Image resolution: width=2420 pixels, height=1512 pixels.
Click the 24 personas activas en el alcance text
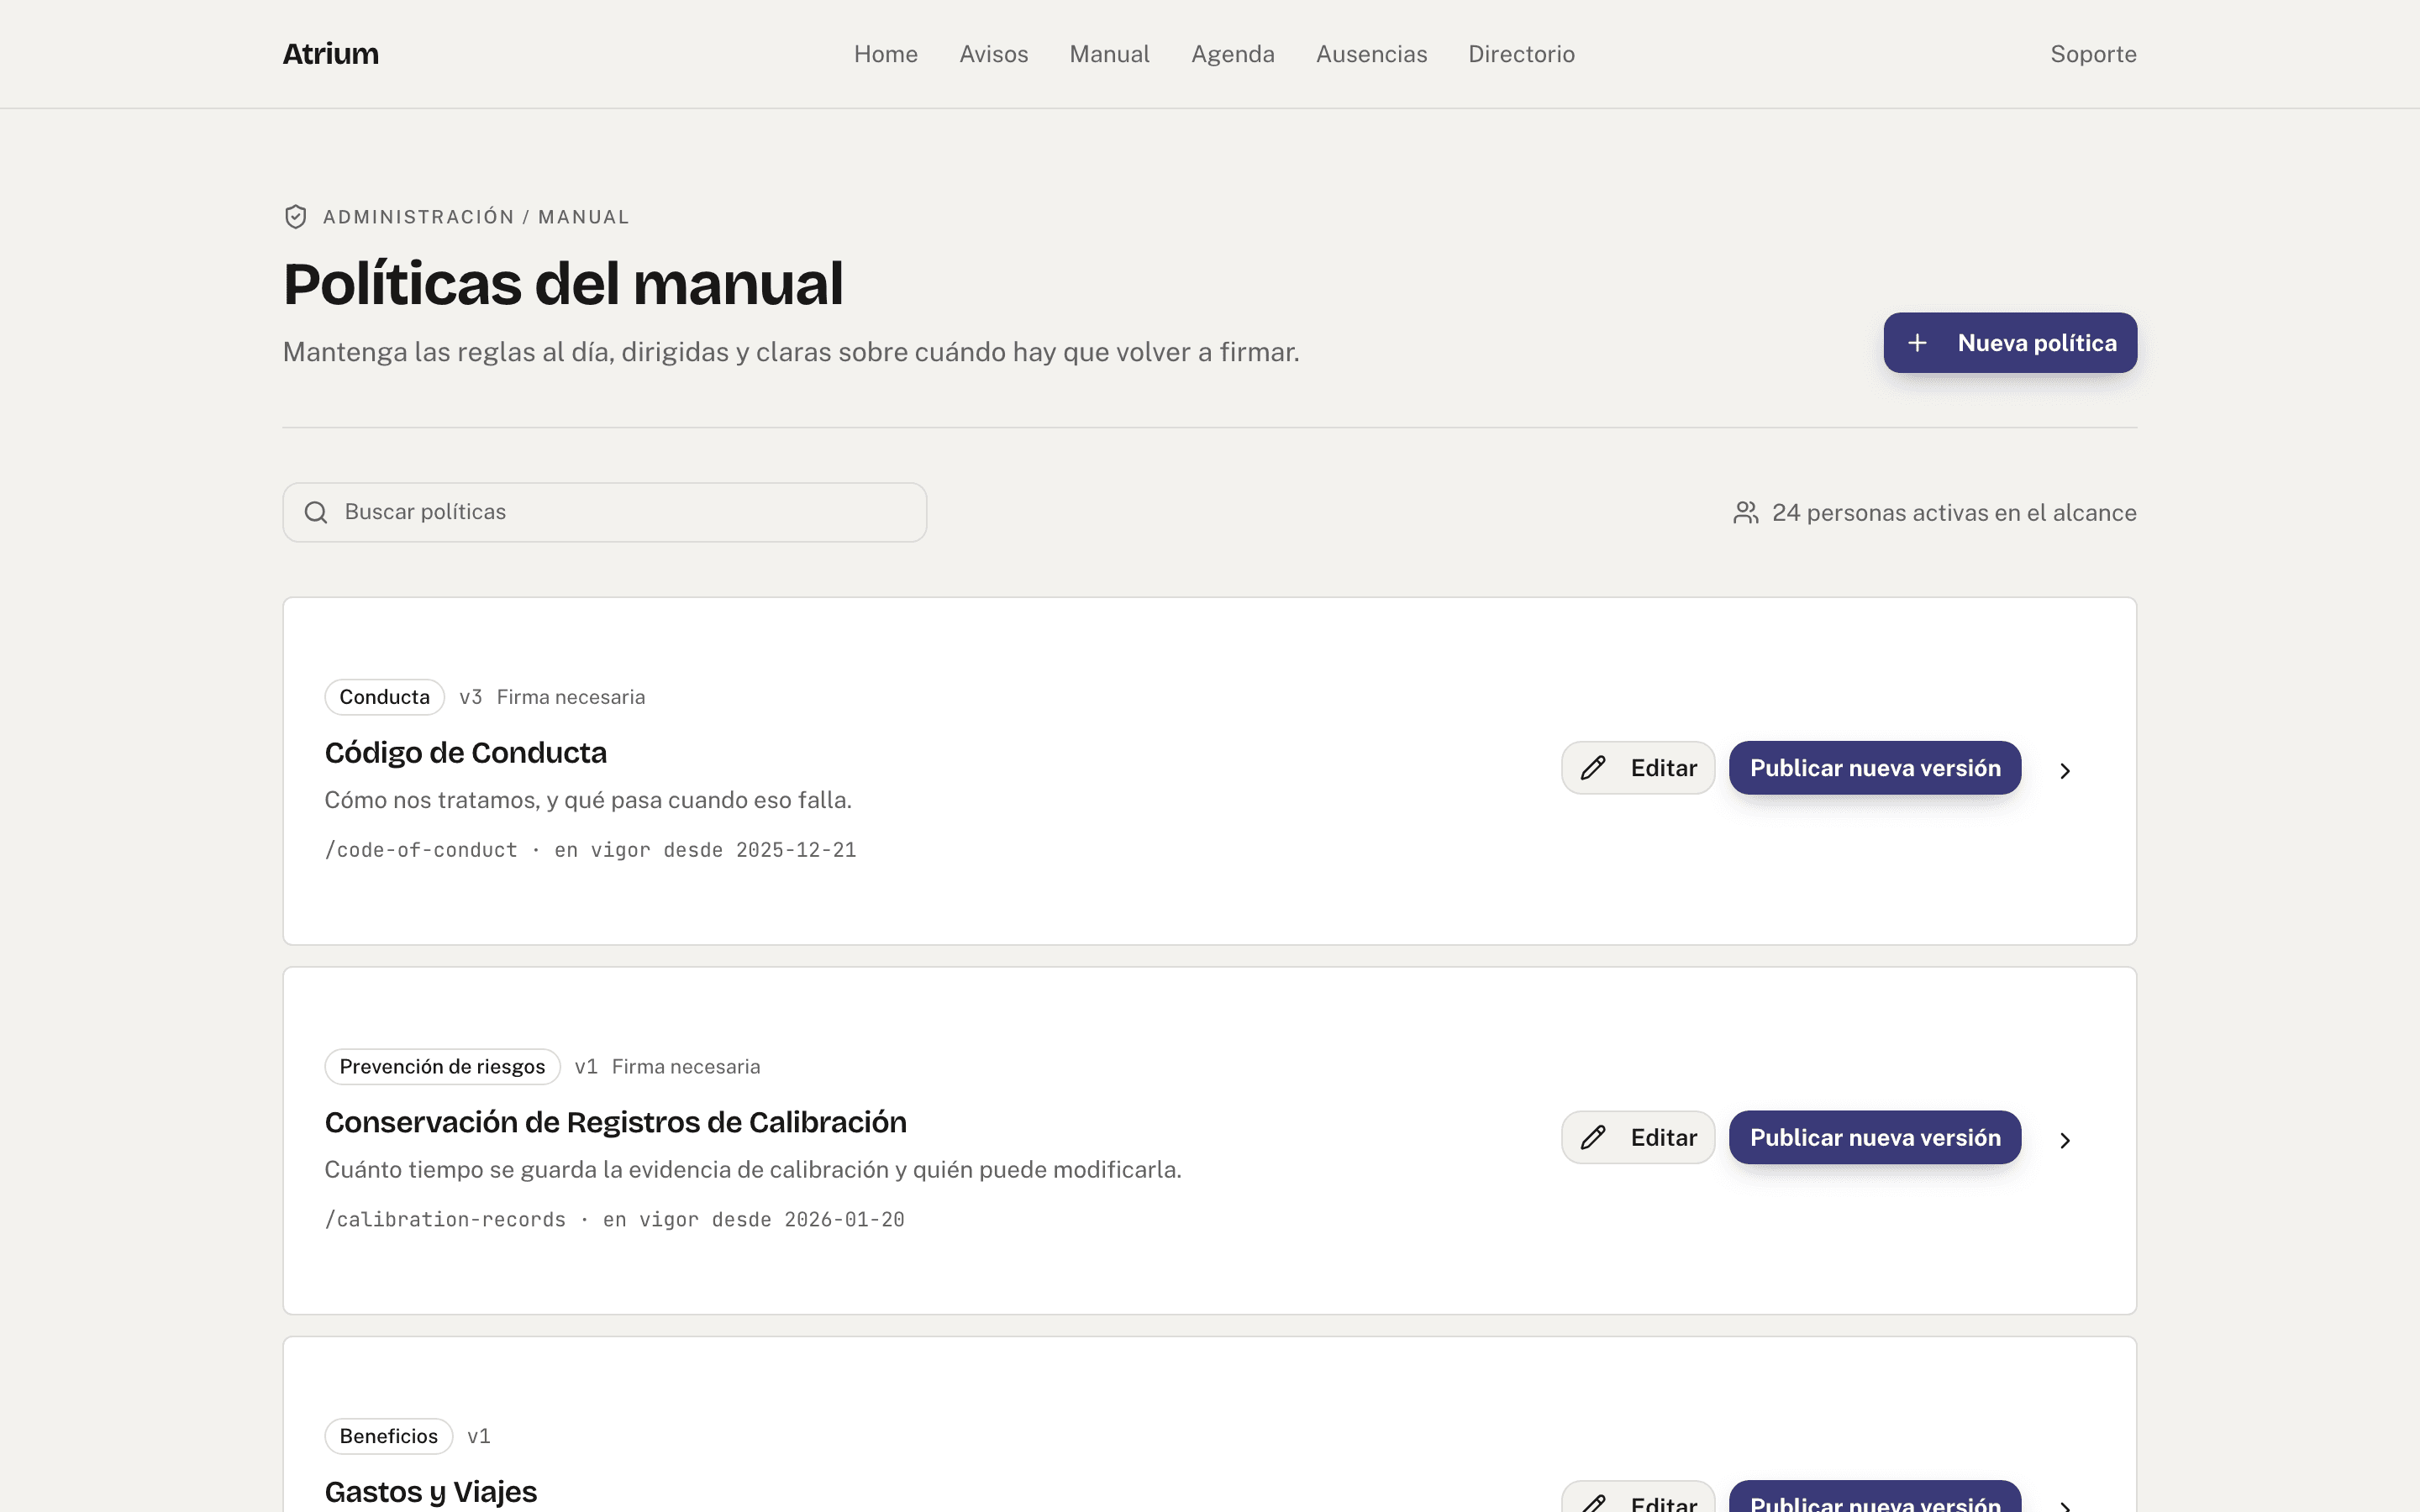pyautogui.click(x=1954, y=513)
